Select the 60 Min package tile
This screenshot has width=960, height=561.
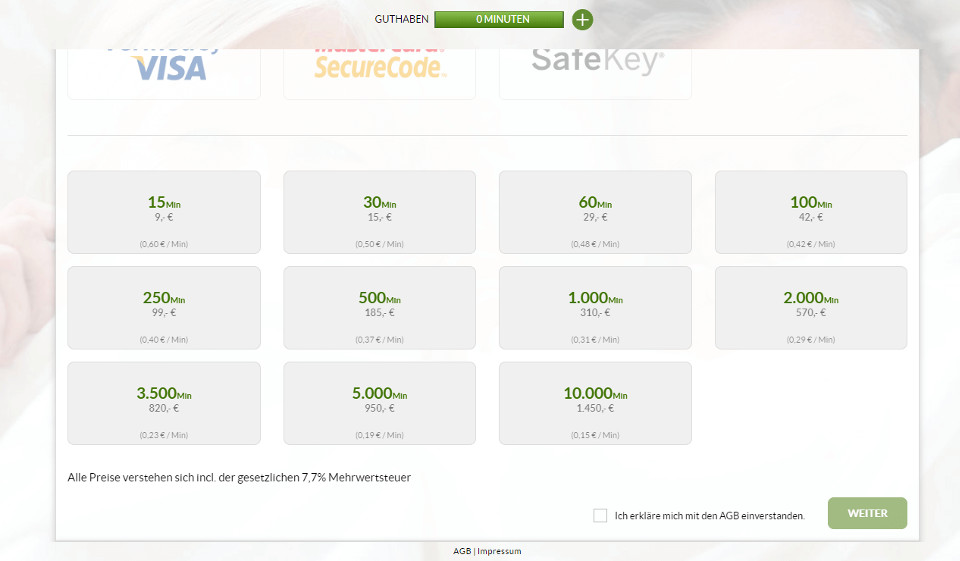595,212
